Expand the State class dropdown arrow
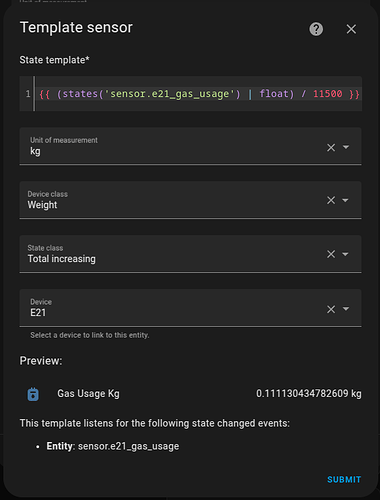The height and width of the screenshot is (500, 380). point(346,254)
